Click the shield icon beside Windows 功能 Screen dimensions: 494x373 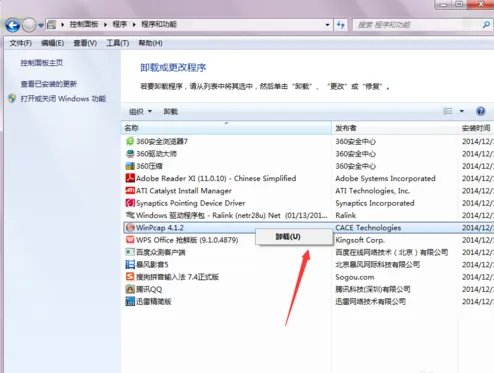pos(12,99)
